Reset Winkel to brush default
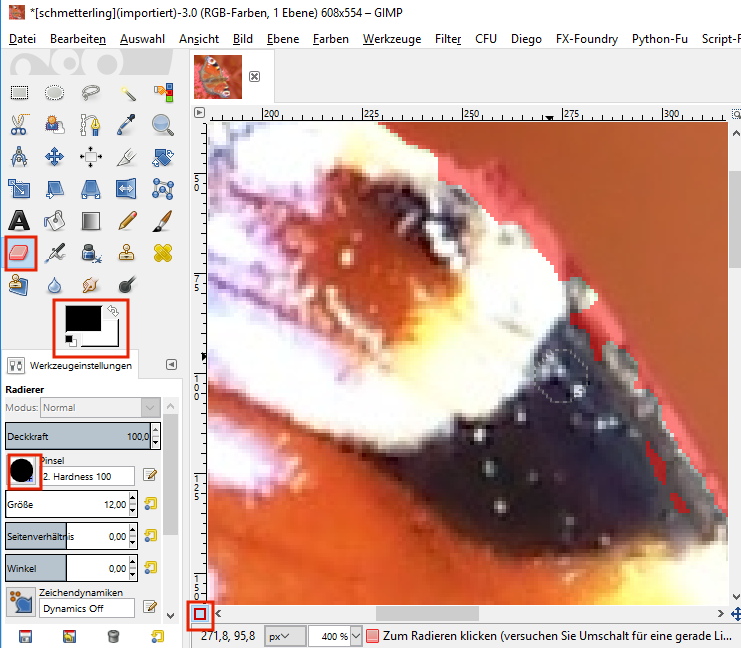 (151, 567)
